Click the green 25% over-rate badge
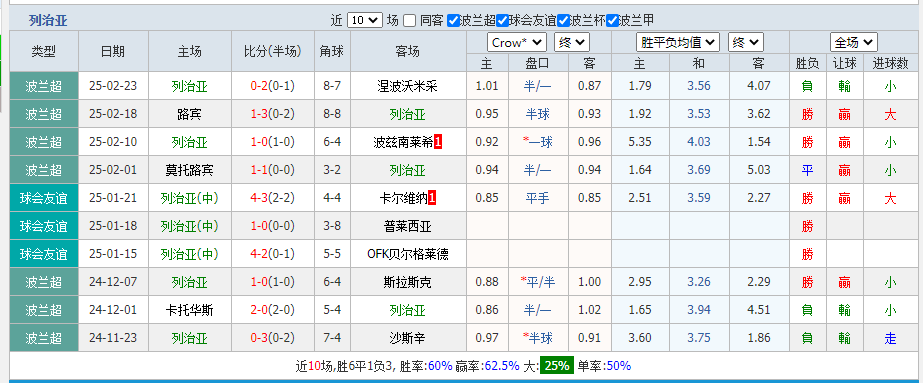This screenshot has height=383, width=923. pos(557,365)
